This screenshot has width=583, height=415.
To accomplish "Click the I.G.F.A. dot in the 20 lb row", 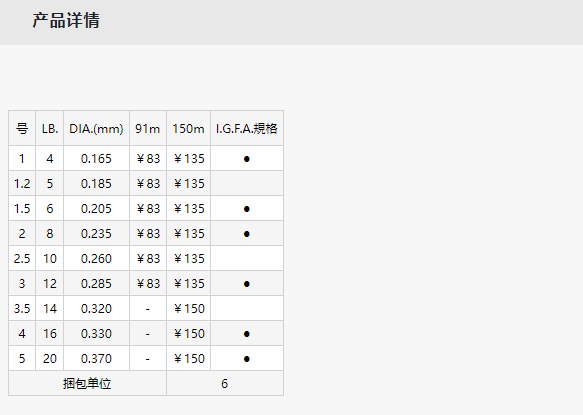I will point(247,359).
